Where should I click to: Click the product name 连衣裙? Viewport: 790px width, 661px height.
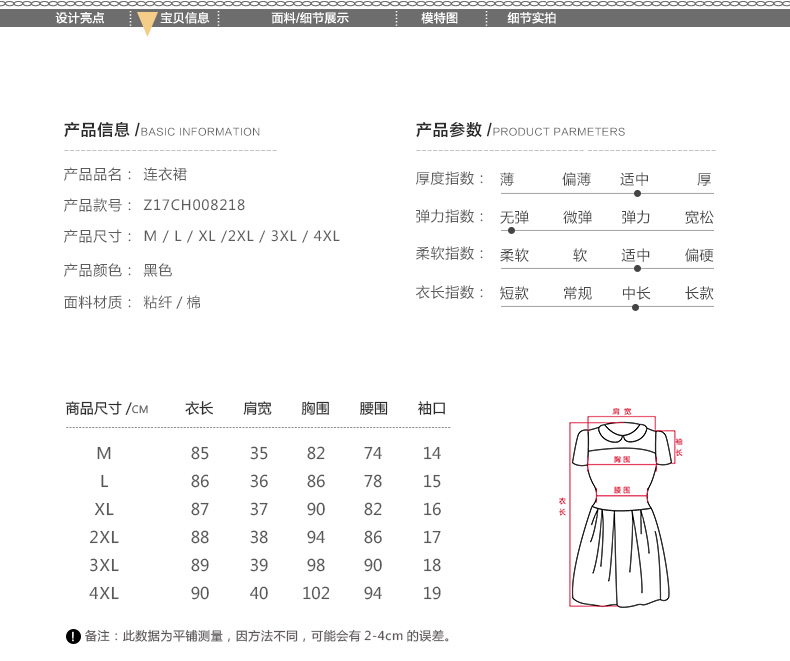click(165, 174)
